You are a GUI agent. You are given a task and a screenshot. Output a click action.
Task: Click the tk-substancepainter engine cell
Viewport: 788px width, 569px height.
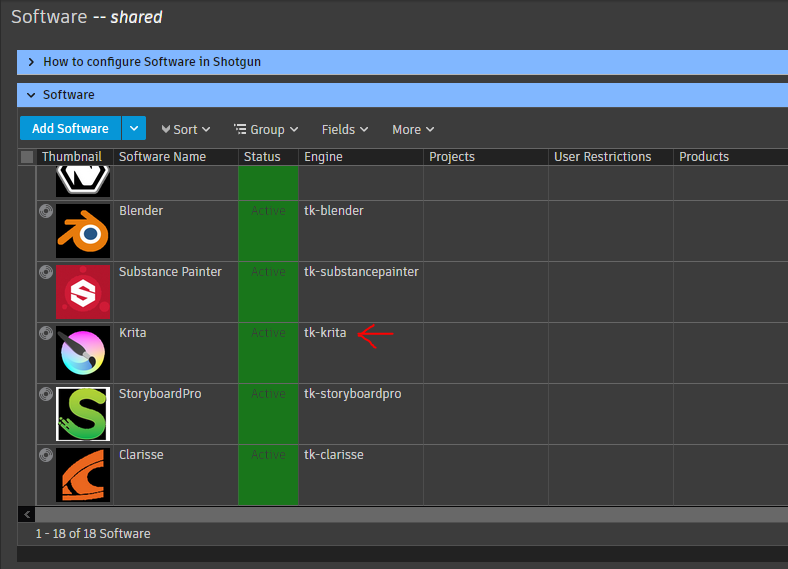pyautogui.click(x=361, y=292)
